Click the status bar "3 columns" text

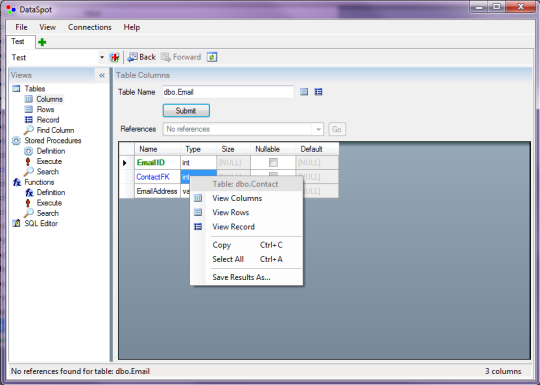click(x=503, y=371)
